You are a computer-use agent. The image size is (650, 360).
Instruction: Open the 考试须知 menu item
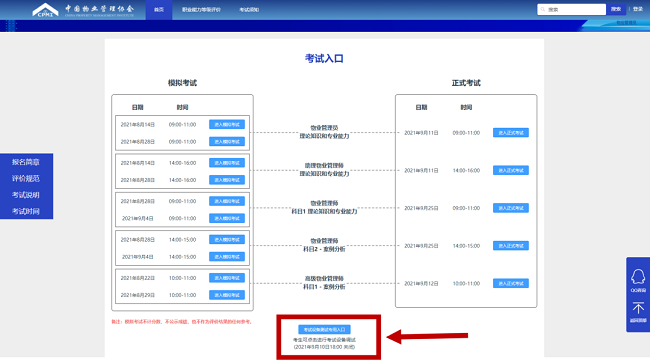[x=249, y=10]
